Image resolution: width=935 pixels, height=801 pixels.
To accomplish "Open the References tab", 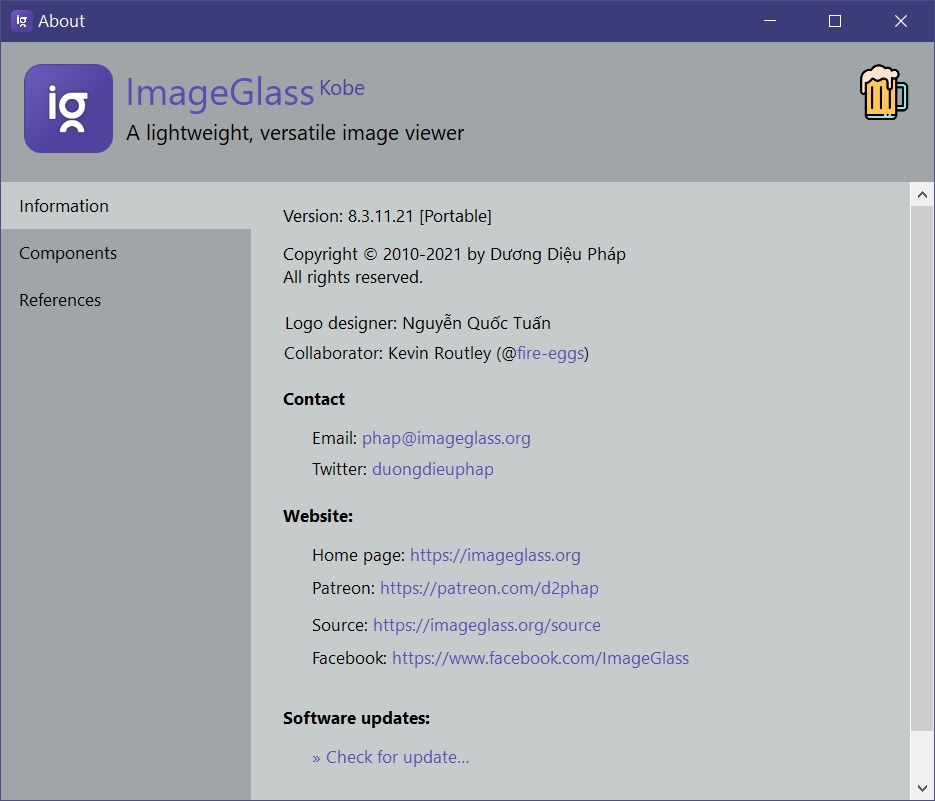I will click(x=126, y=300).
